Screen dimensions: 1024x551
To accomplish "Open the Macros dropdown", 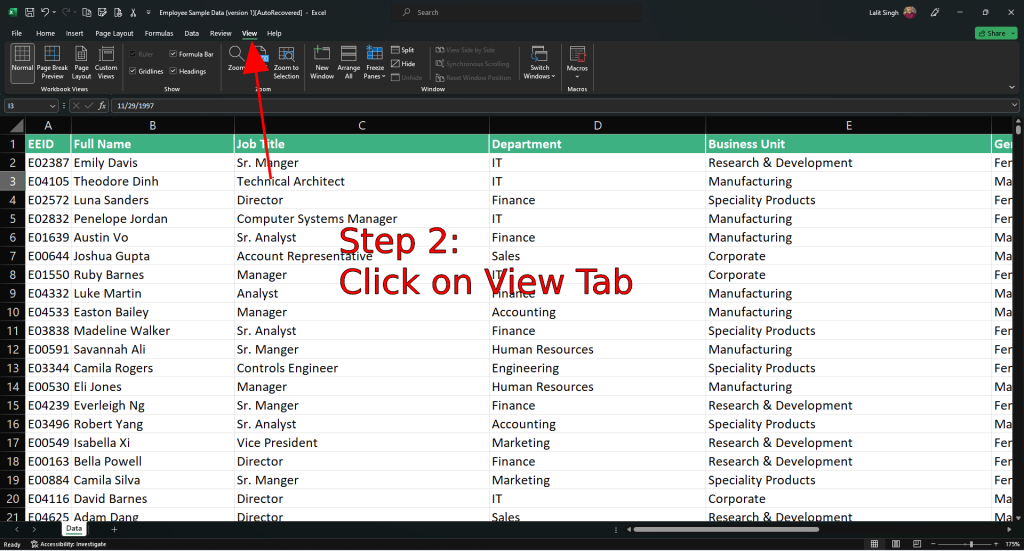I will click(577, 63).
